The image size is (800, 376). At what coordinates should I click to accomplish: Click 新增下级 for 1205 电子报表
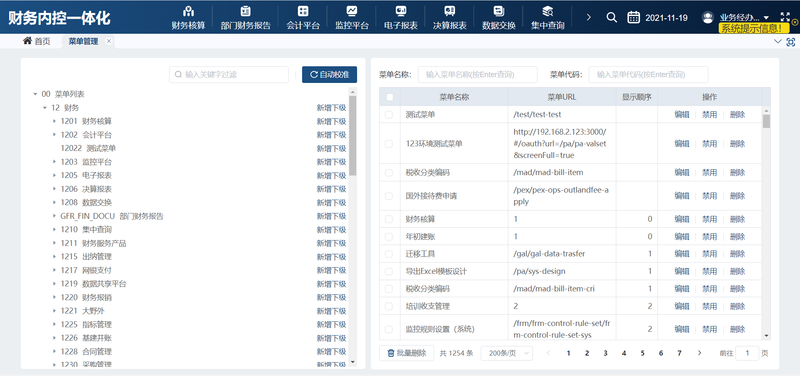point(332,176)
